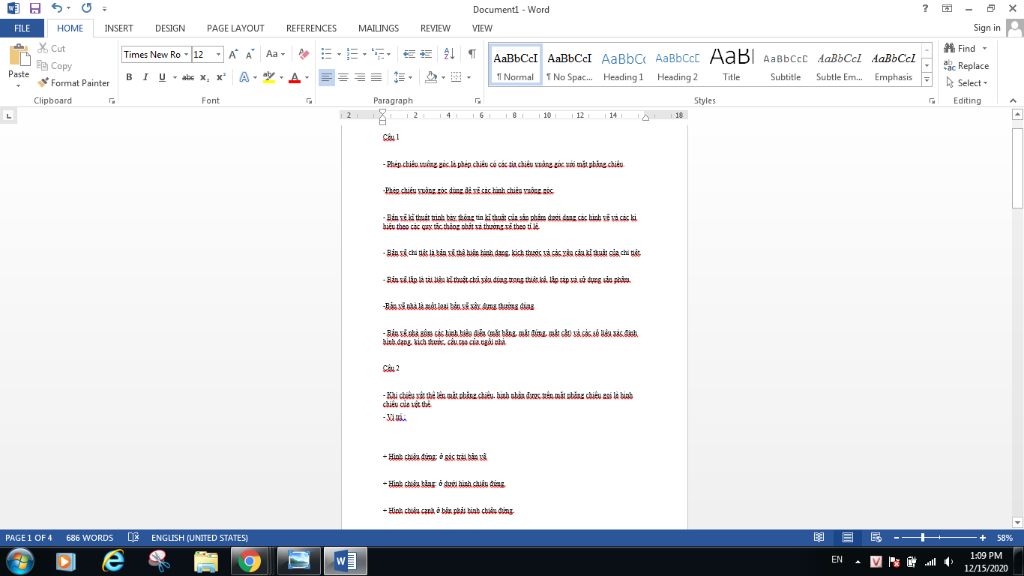Toggle Italic formatting
Image resolution: width=1024 pixels, height=576 pixels.
(145, 77)
